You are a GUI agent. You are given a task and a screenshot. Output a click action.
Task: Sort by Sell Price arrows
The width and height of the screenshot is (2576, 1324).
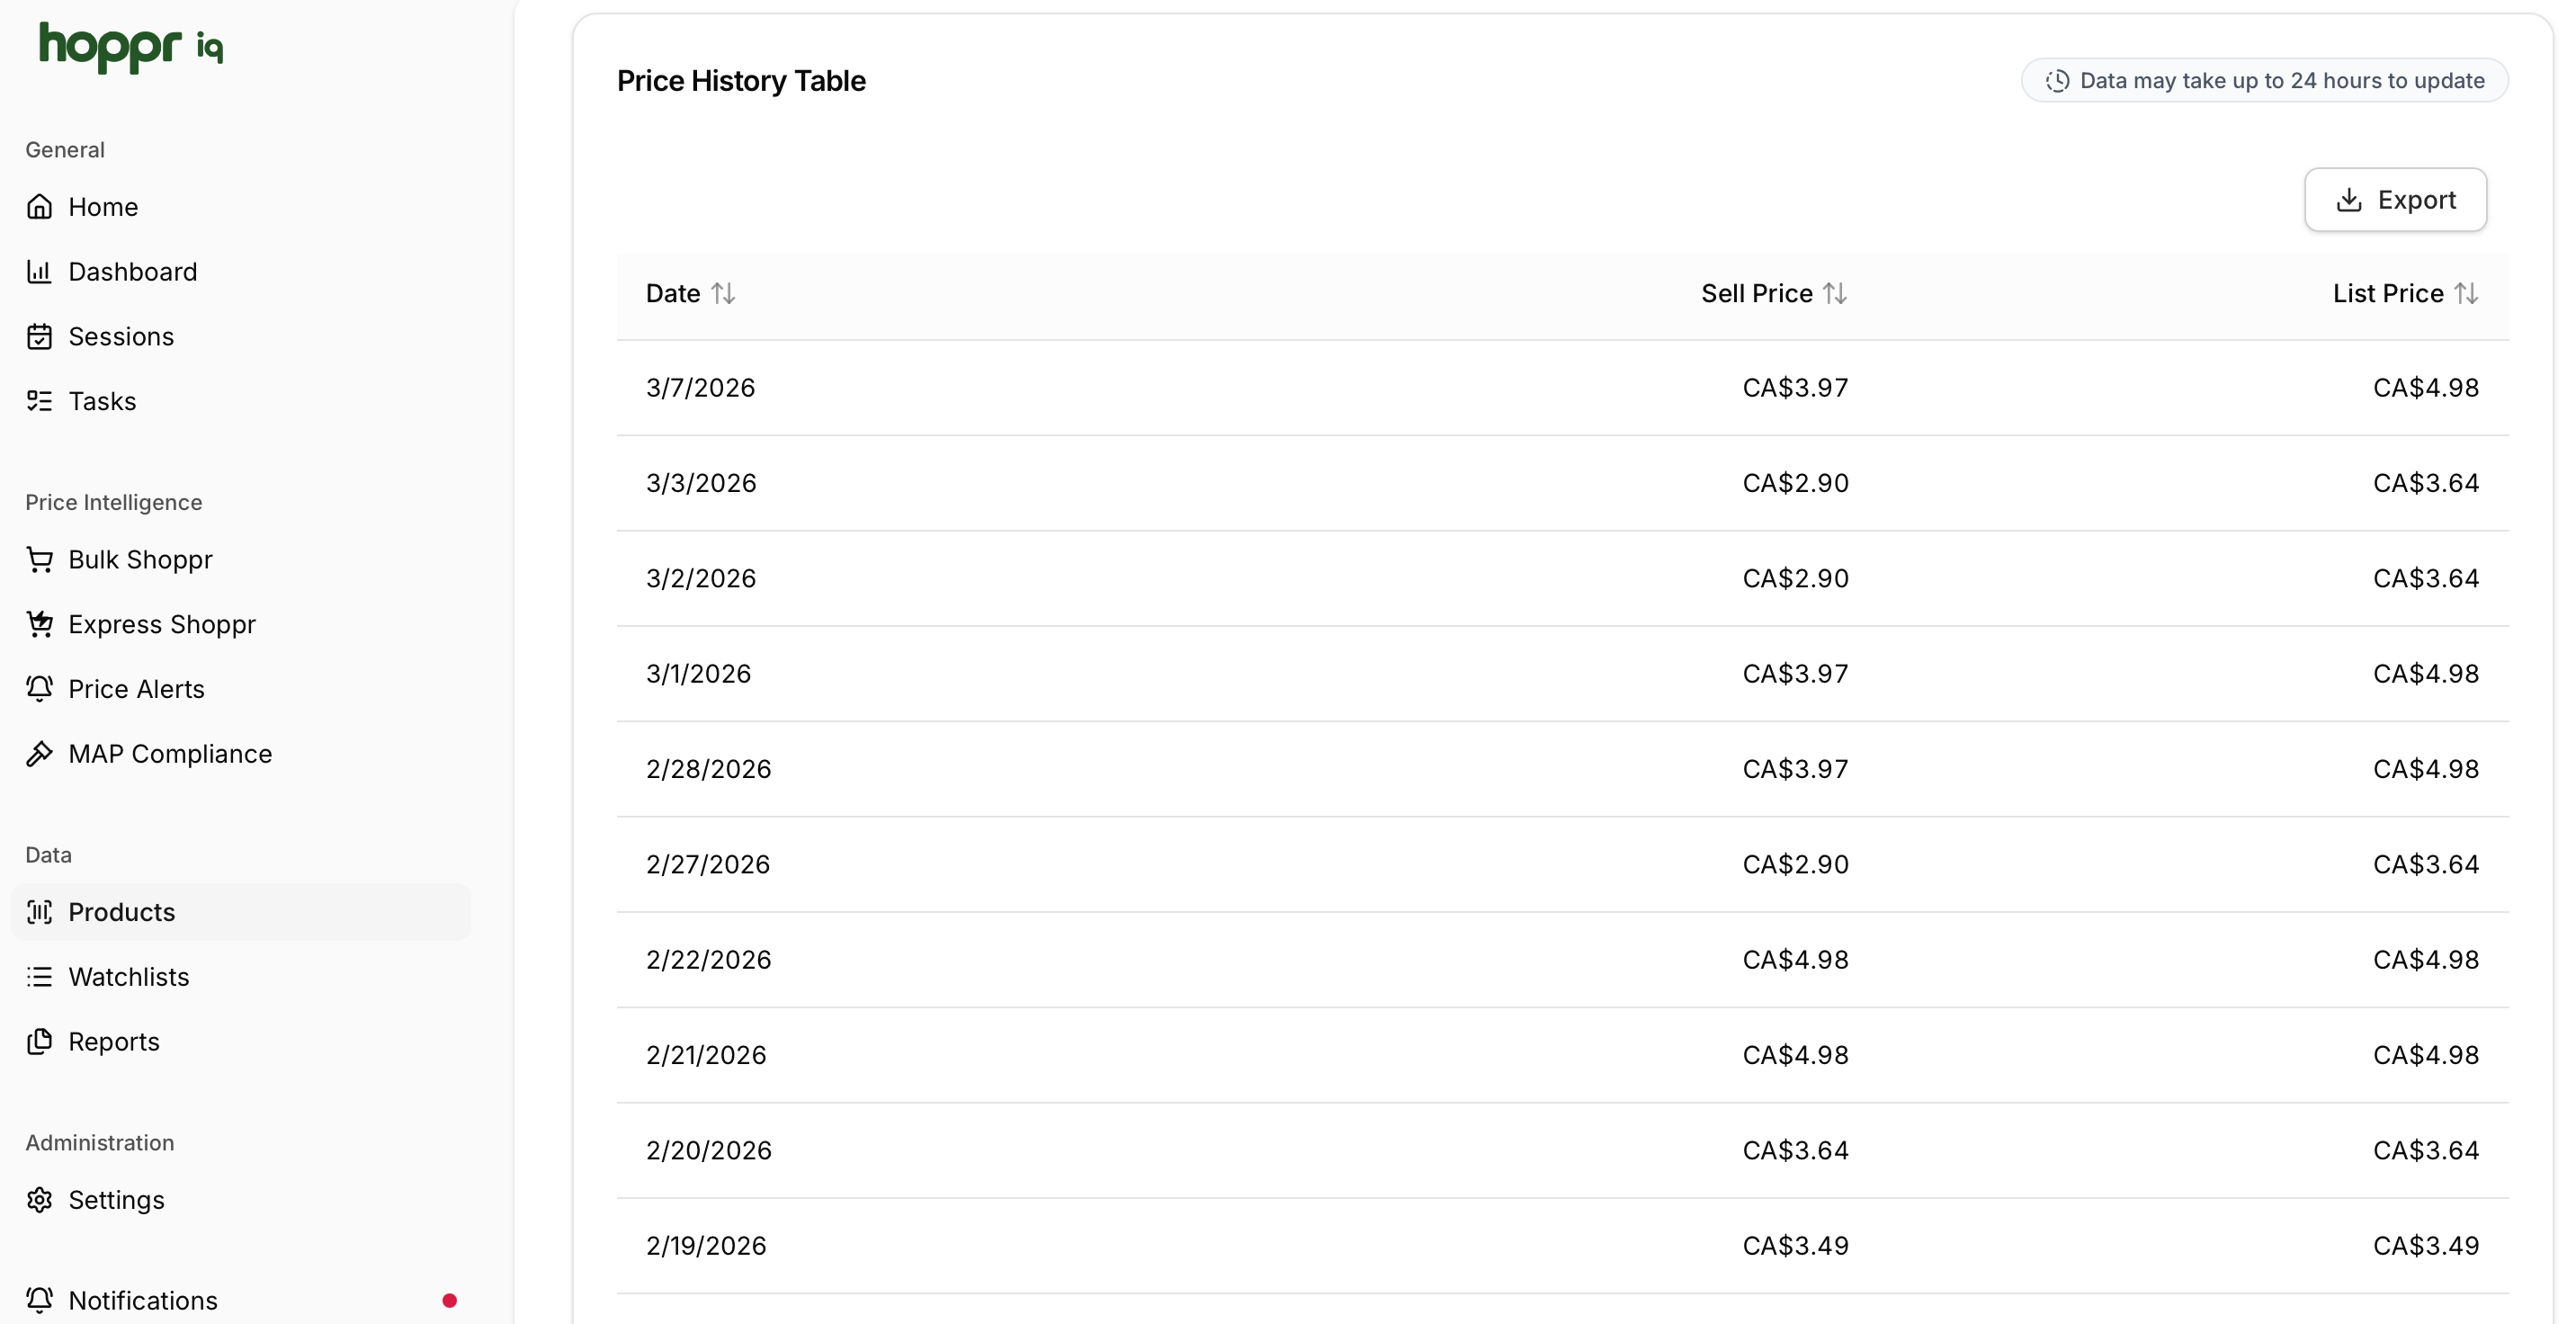1834,294
